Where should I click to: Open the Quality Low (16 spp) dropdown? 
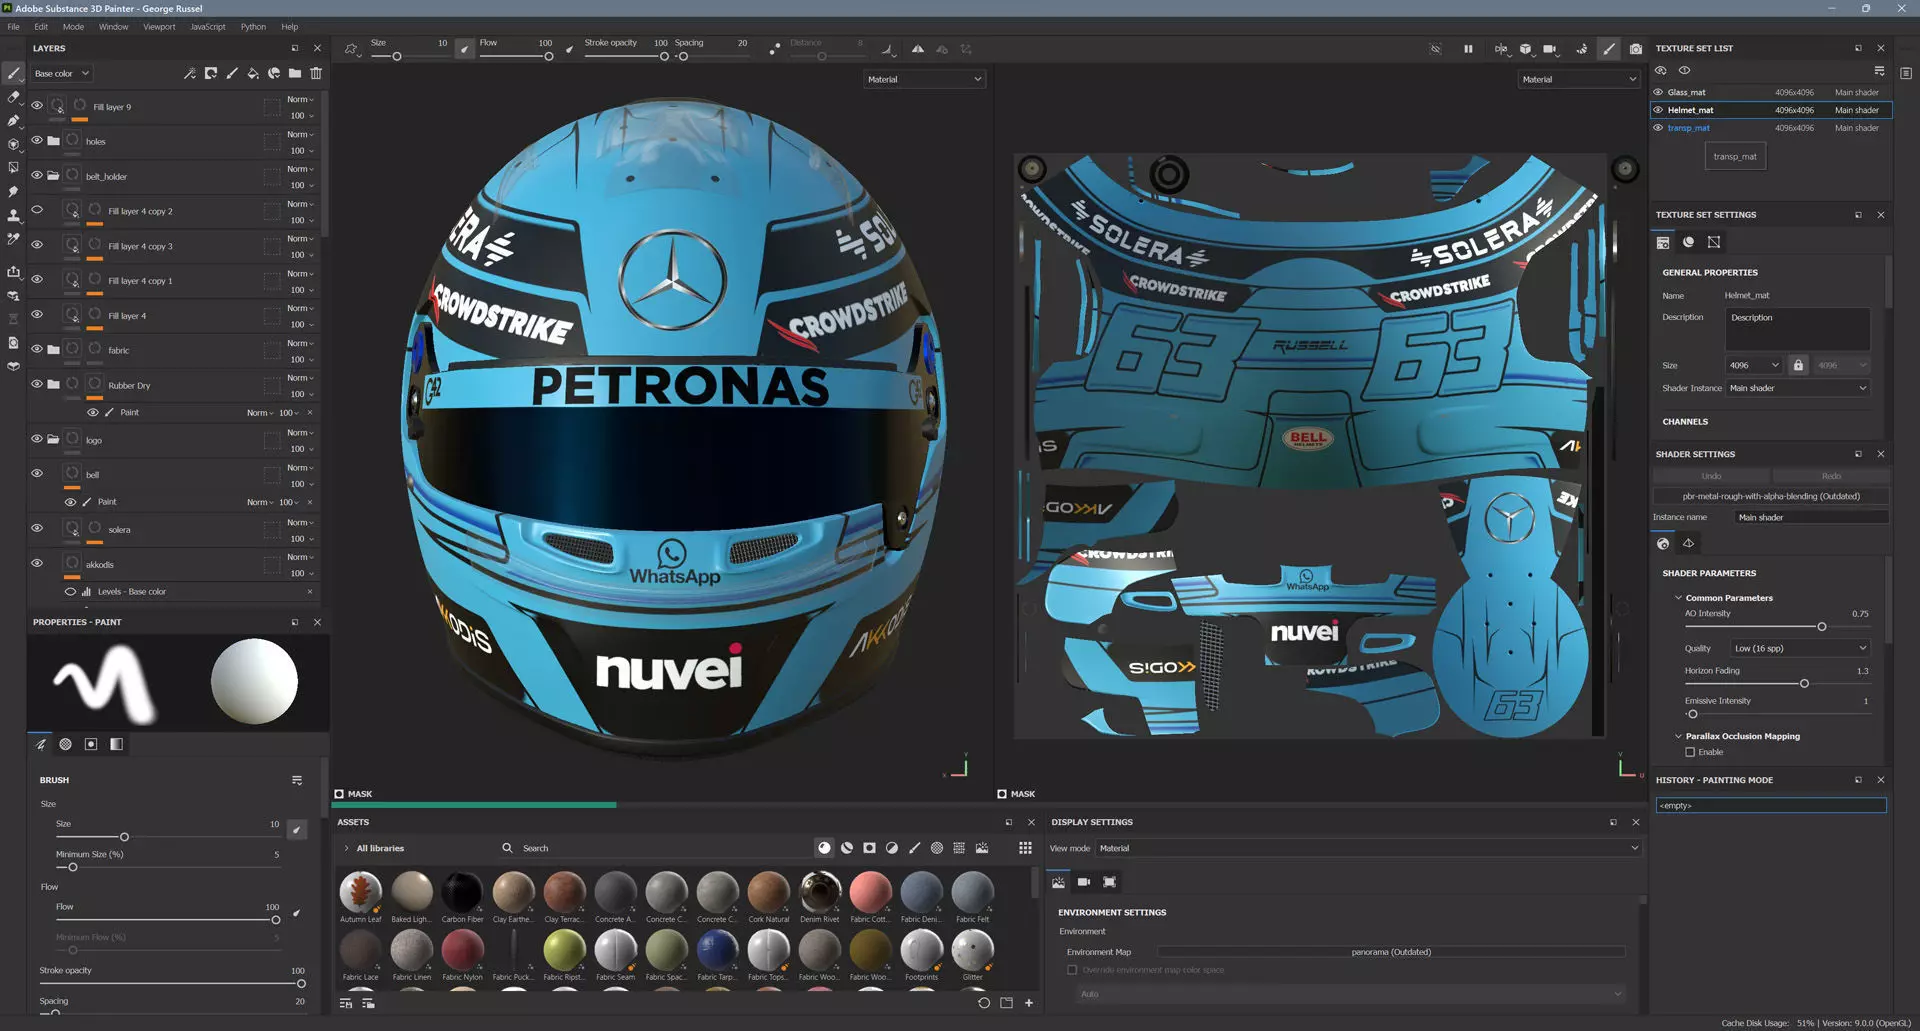1799,648
